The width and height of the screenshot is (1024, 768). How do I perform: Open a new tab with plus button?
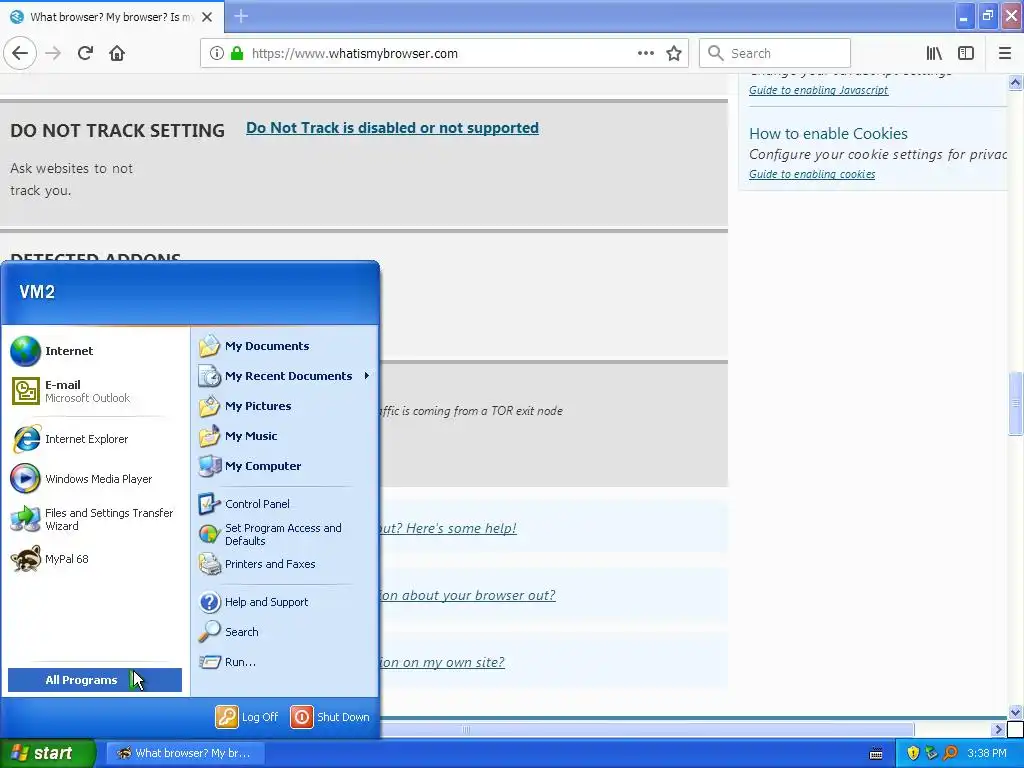pos(241,16)
